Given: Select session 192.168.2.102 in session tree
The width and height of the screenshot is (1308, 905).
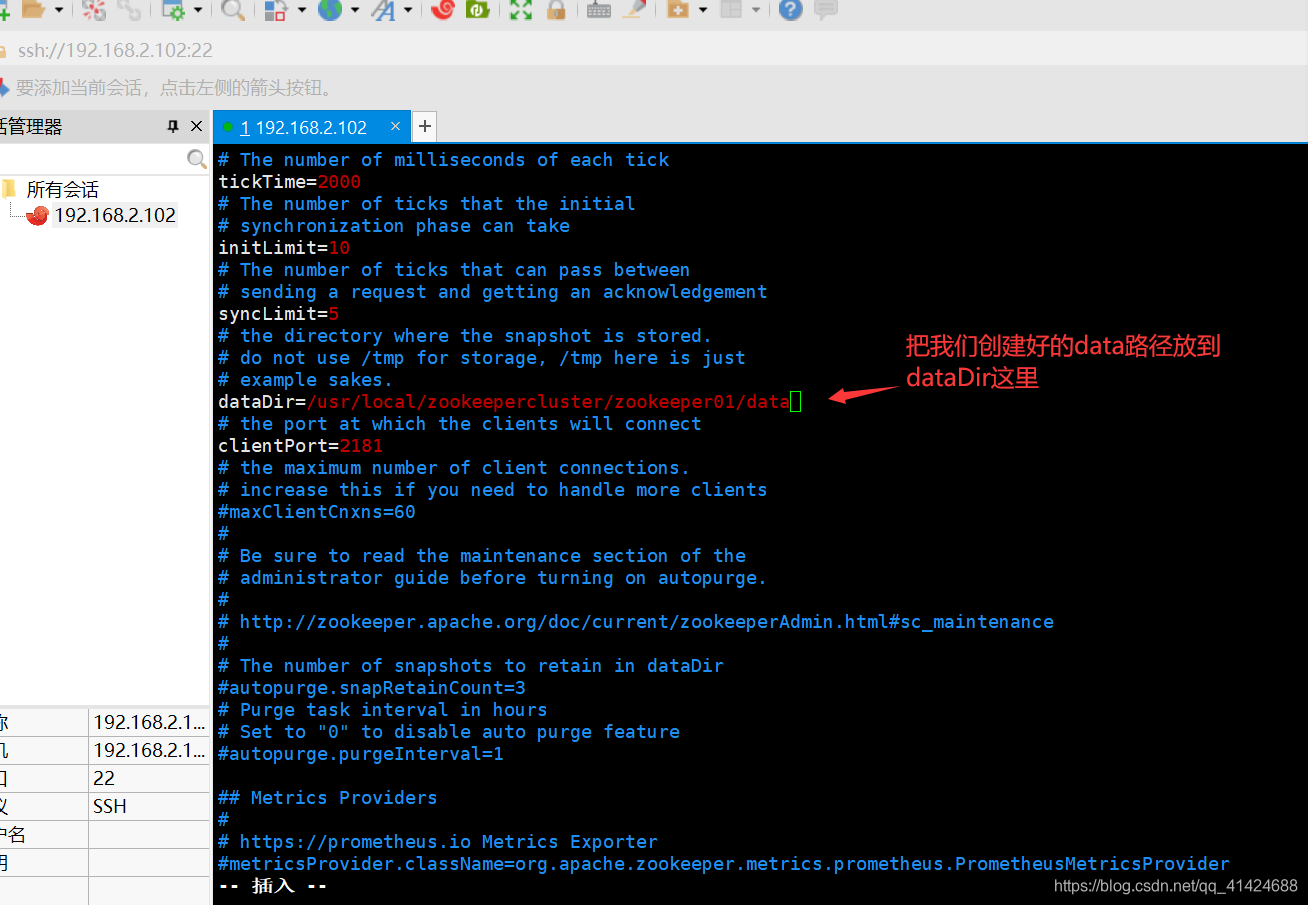Looking at the screenshot, I should point(115,215).
